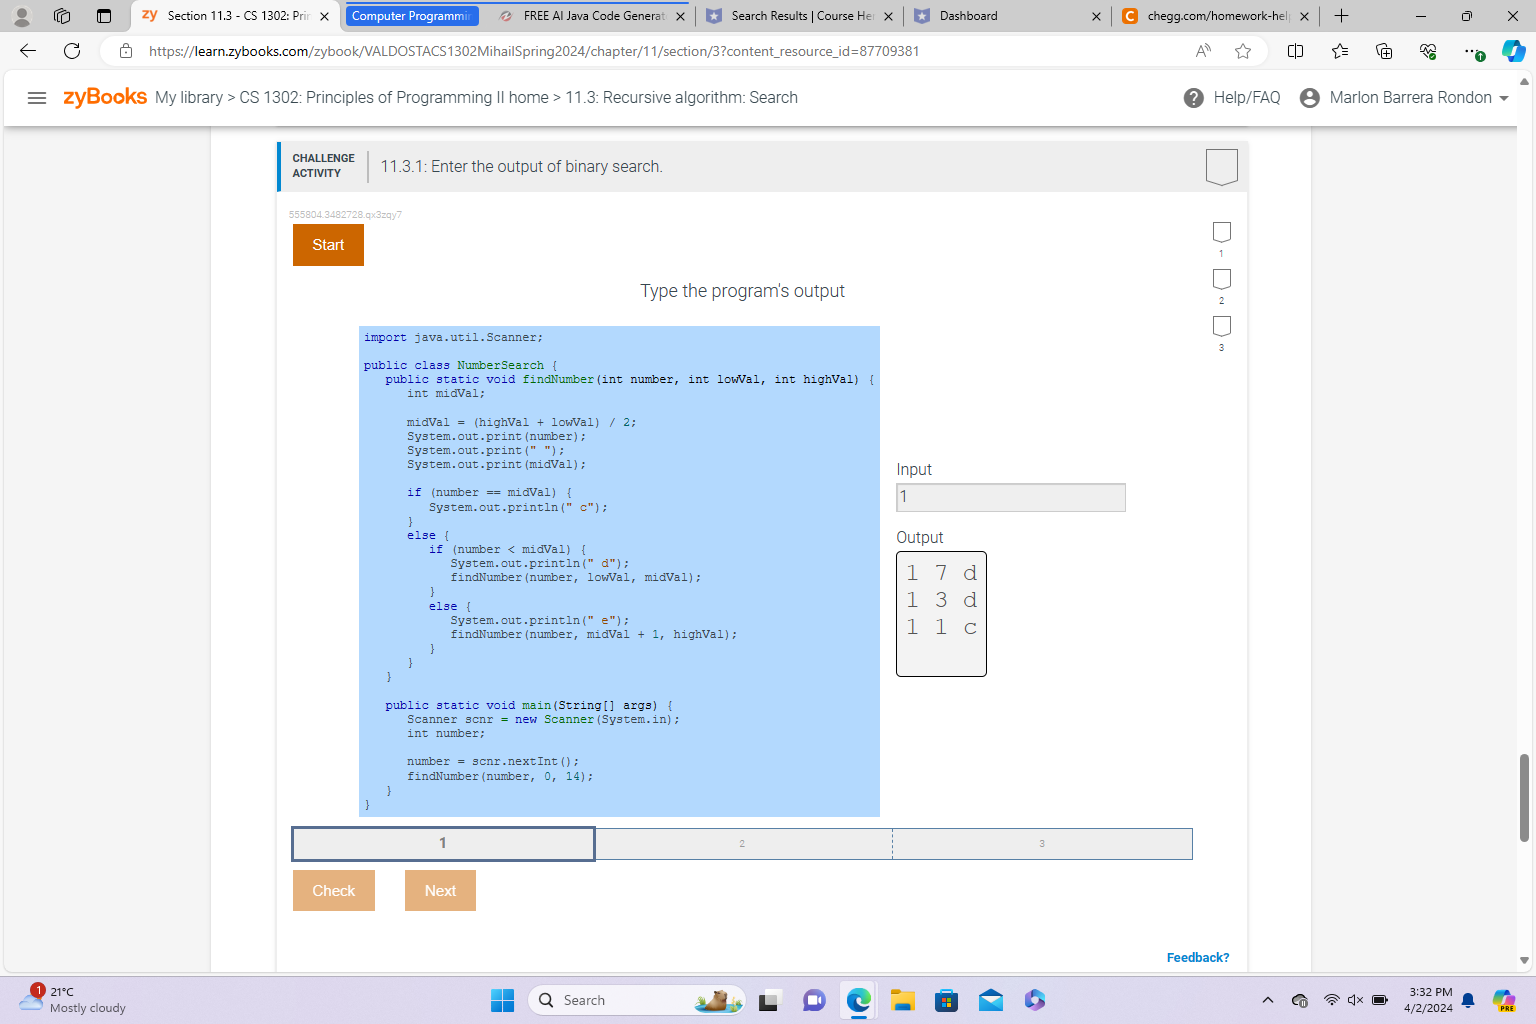This screenshot has height=1024, width=1536.
Task: Open the Feedback? link
Action: click(x=1197, y=957)
